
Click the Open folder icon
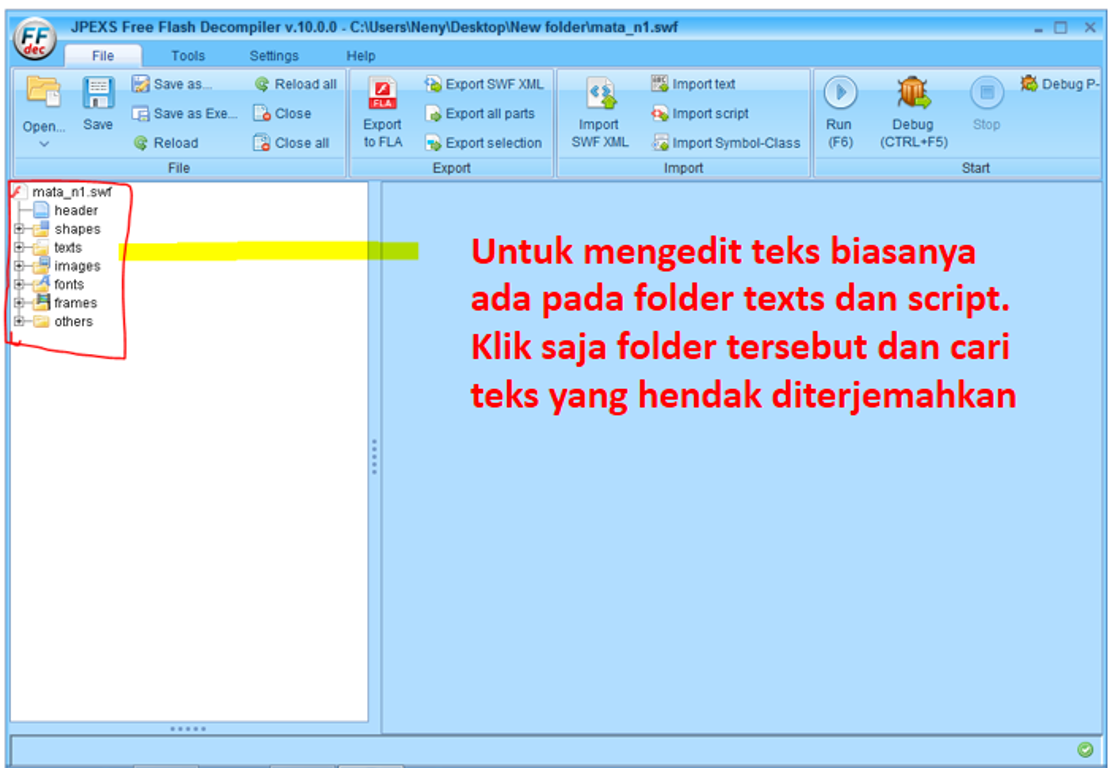[x=43, y=91]
